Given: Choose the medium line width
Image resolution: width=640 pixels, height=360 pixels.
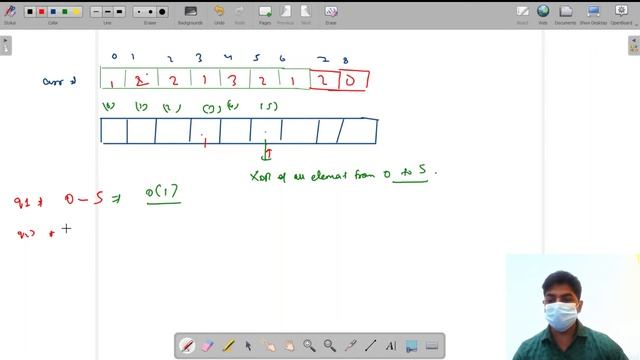Looking at the screenshot, I should (107, 12).
